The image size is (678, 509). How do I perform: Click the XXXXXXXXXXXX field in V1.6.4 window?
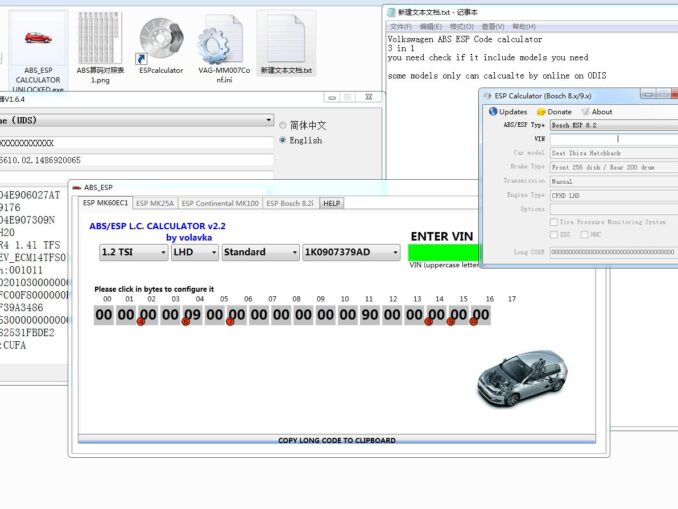[137, 143]
